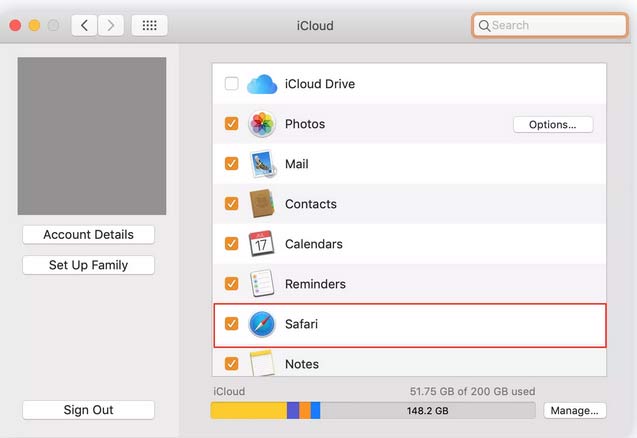Screen dimensions: 637x438
Task: Click the Safari label
Action: click(301, 324)
